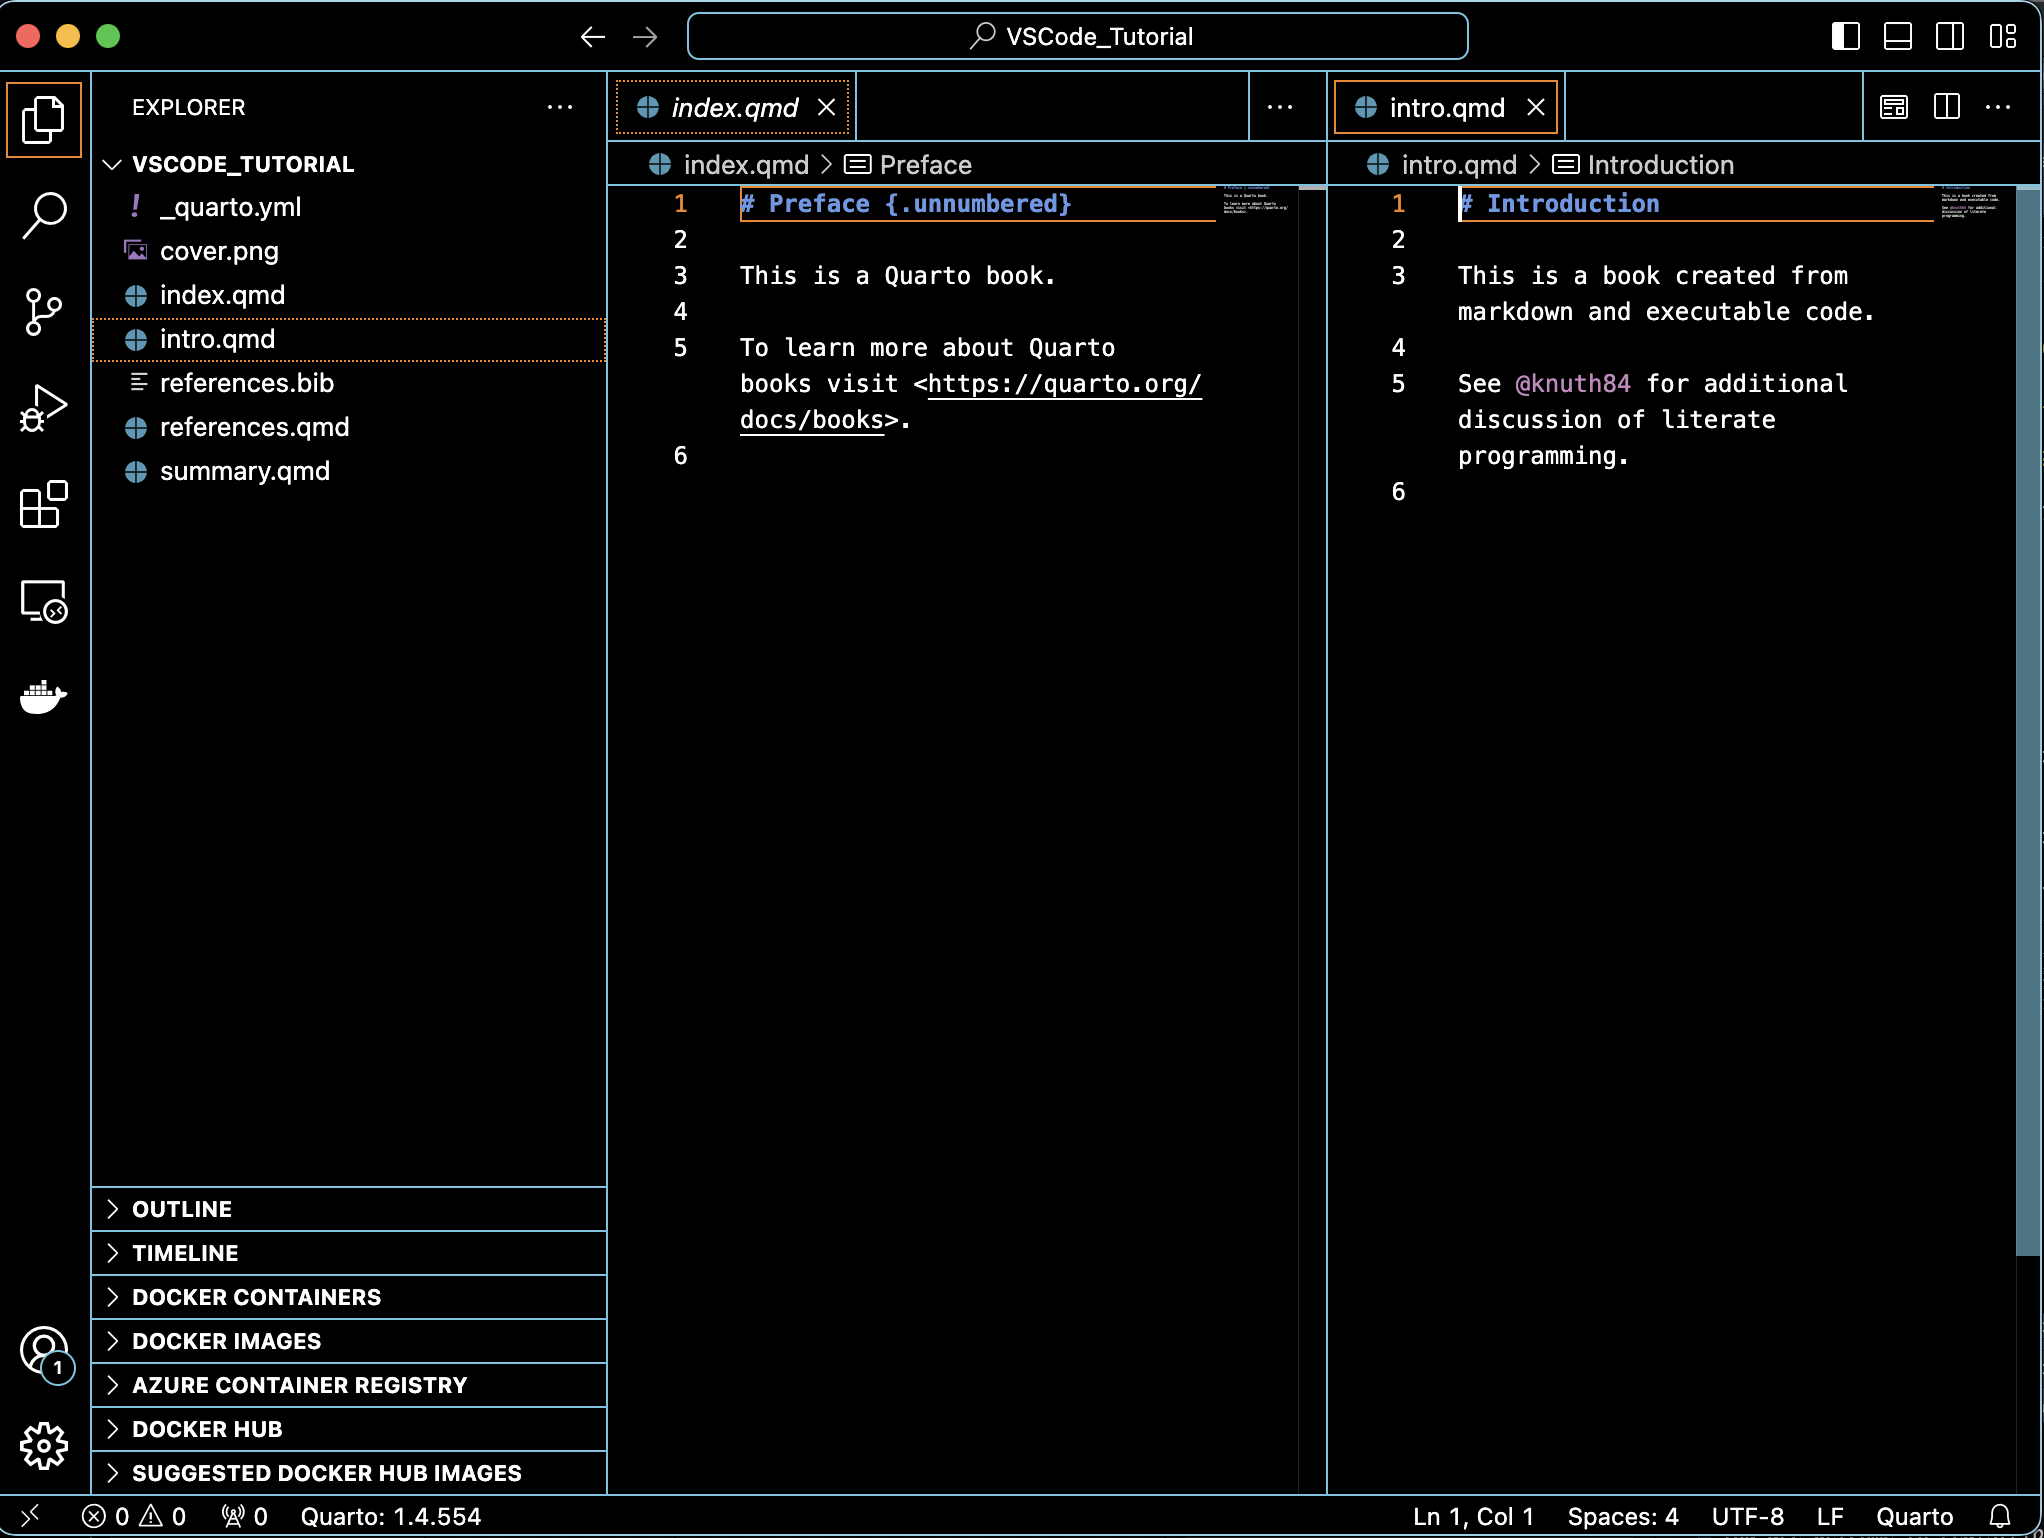Viewport: 2044px width, 1538px height.
Task: Toggle the secondary side bar
Action: click(1950, 37)
